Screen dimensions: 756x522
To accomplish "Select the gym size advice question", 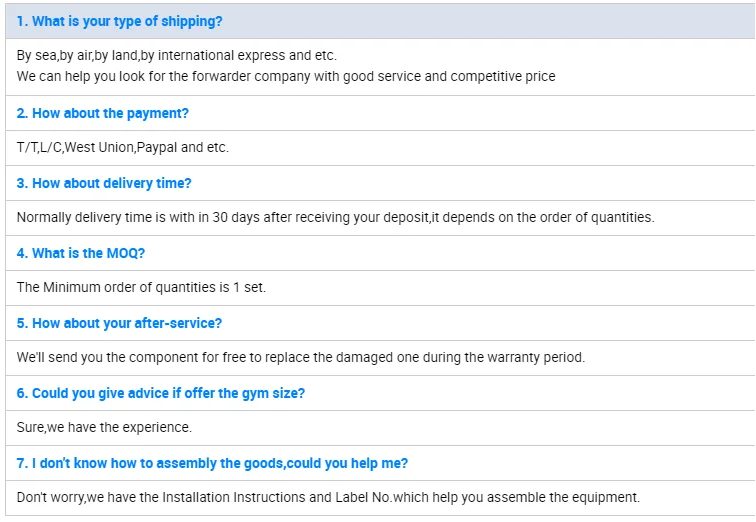I will (160, 393).
